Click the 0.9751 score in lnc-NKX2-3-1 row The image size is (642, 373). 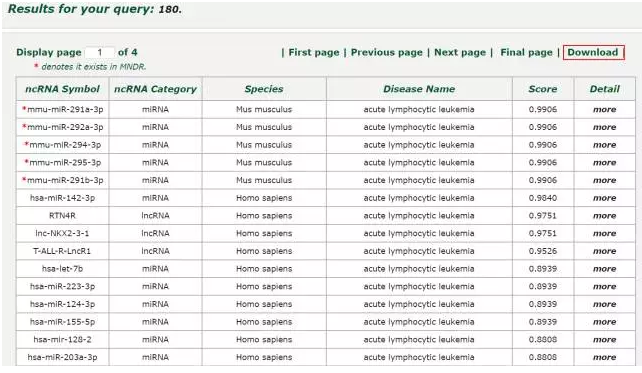click(543, 233)
